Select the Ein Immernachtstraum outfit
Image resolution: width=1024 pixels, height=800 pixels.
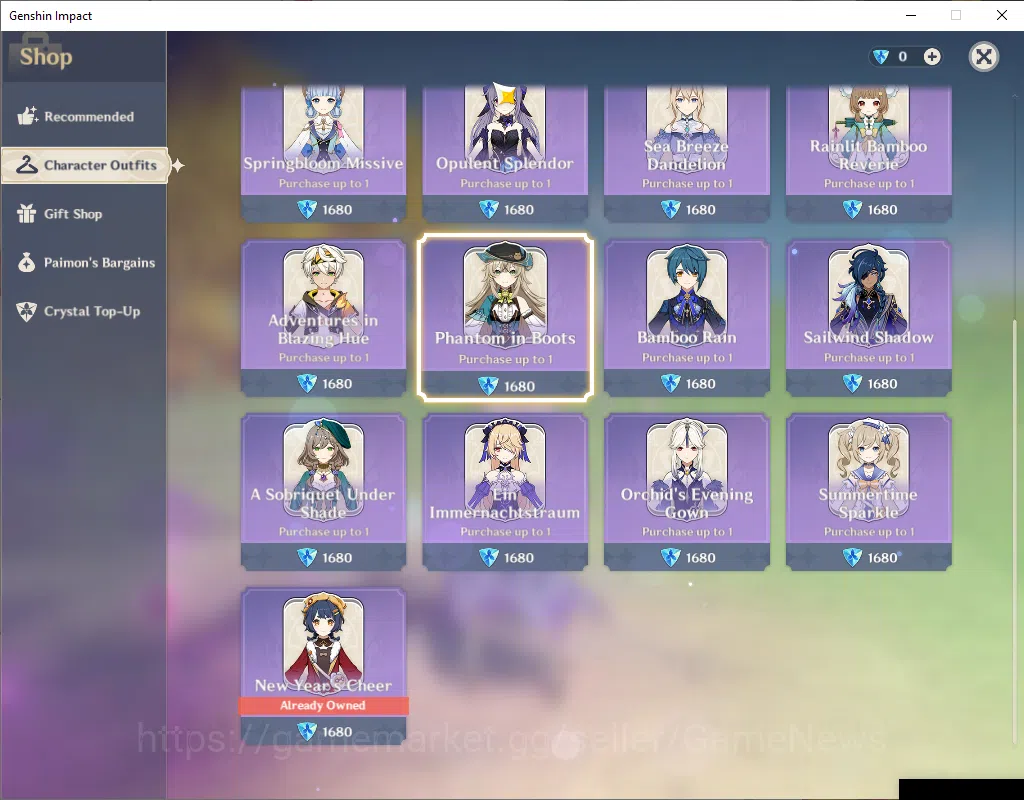click(x=505, y=492)
